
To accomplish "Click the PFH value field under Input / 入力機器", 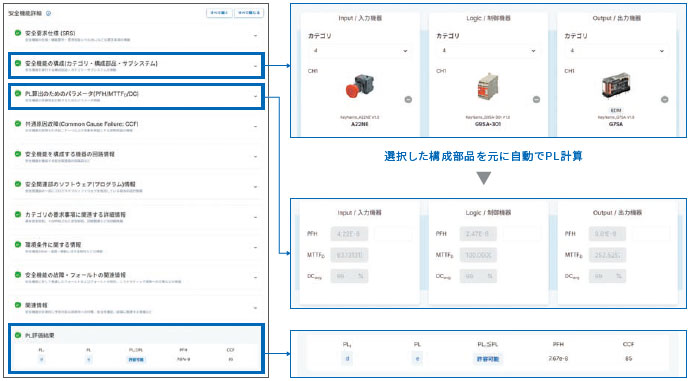I will 350,234.
